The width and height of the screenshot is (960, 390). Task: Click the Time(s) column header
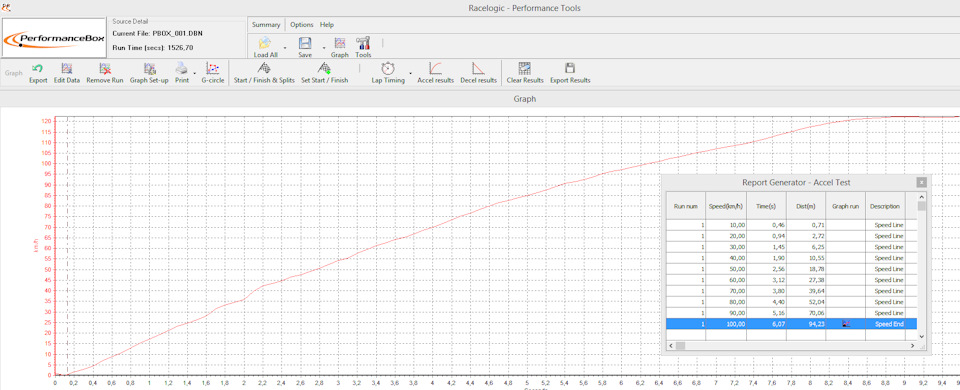(766, 206)
